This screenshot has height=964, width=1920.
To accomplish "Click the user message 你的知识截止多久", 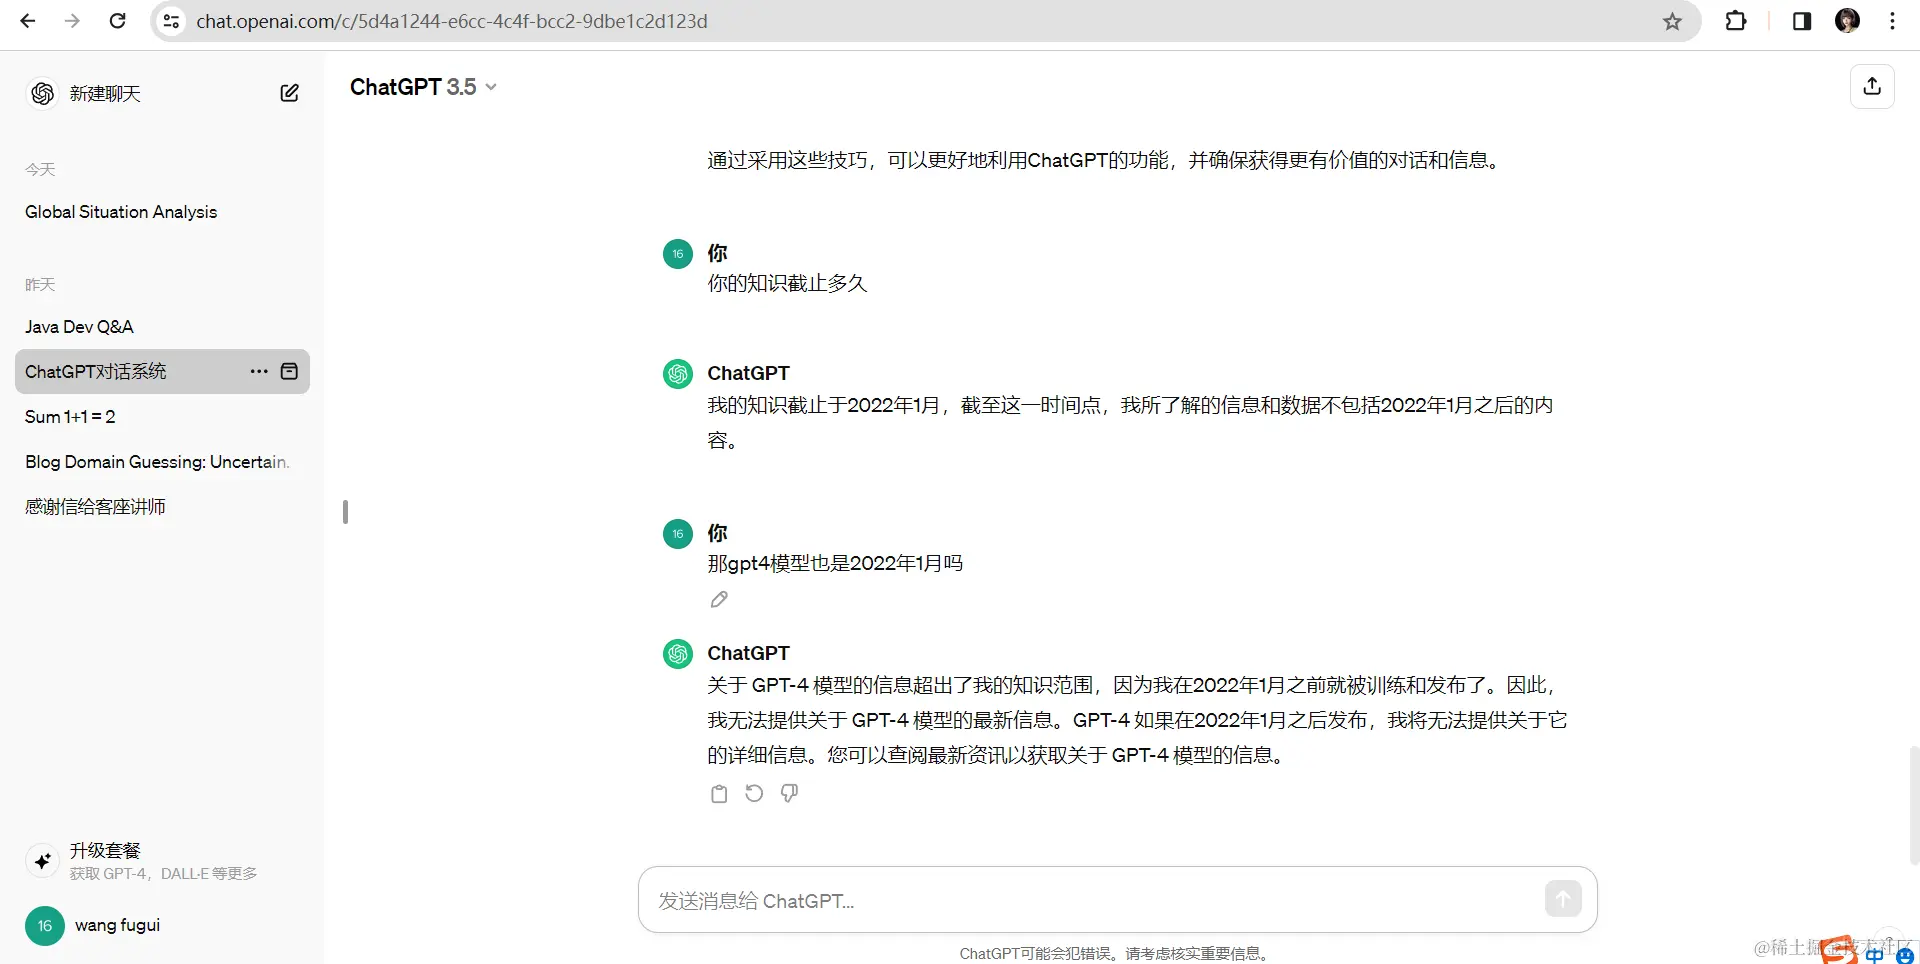I will [787, 283].
